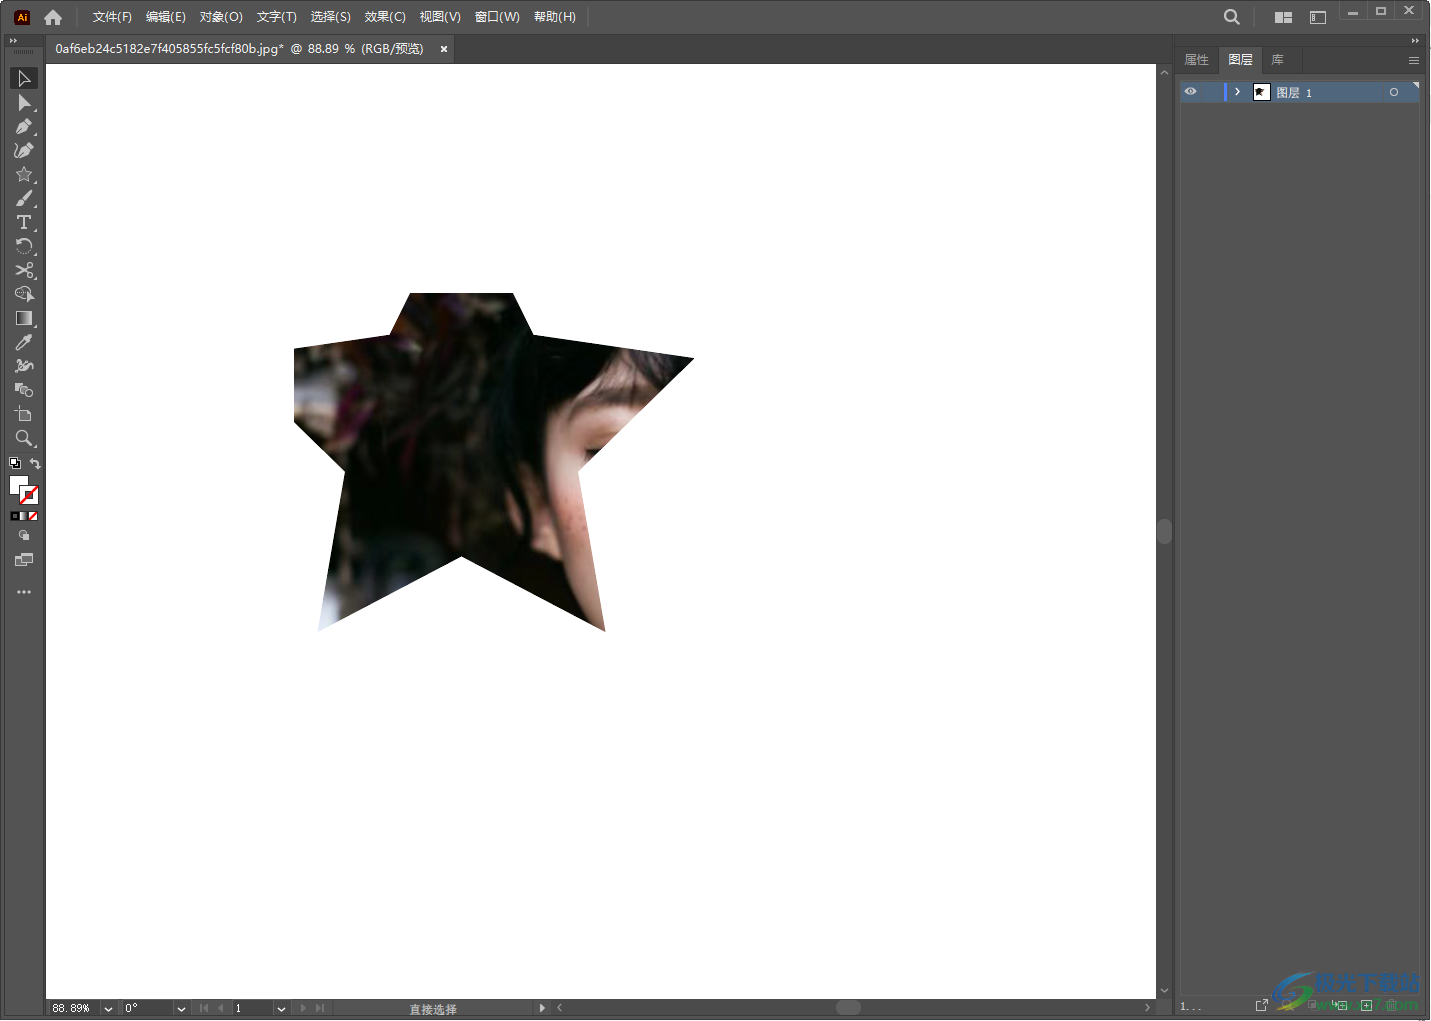Click Collect for Export in Layers panel
The height and width of the screenshot is (1021, 1431).
point(1261,1005)
